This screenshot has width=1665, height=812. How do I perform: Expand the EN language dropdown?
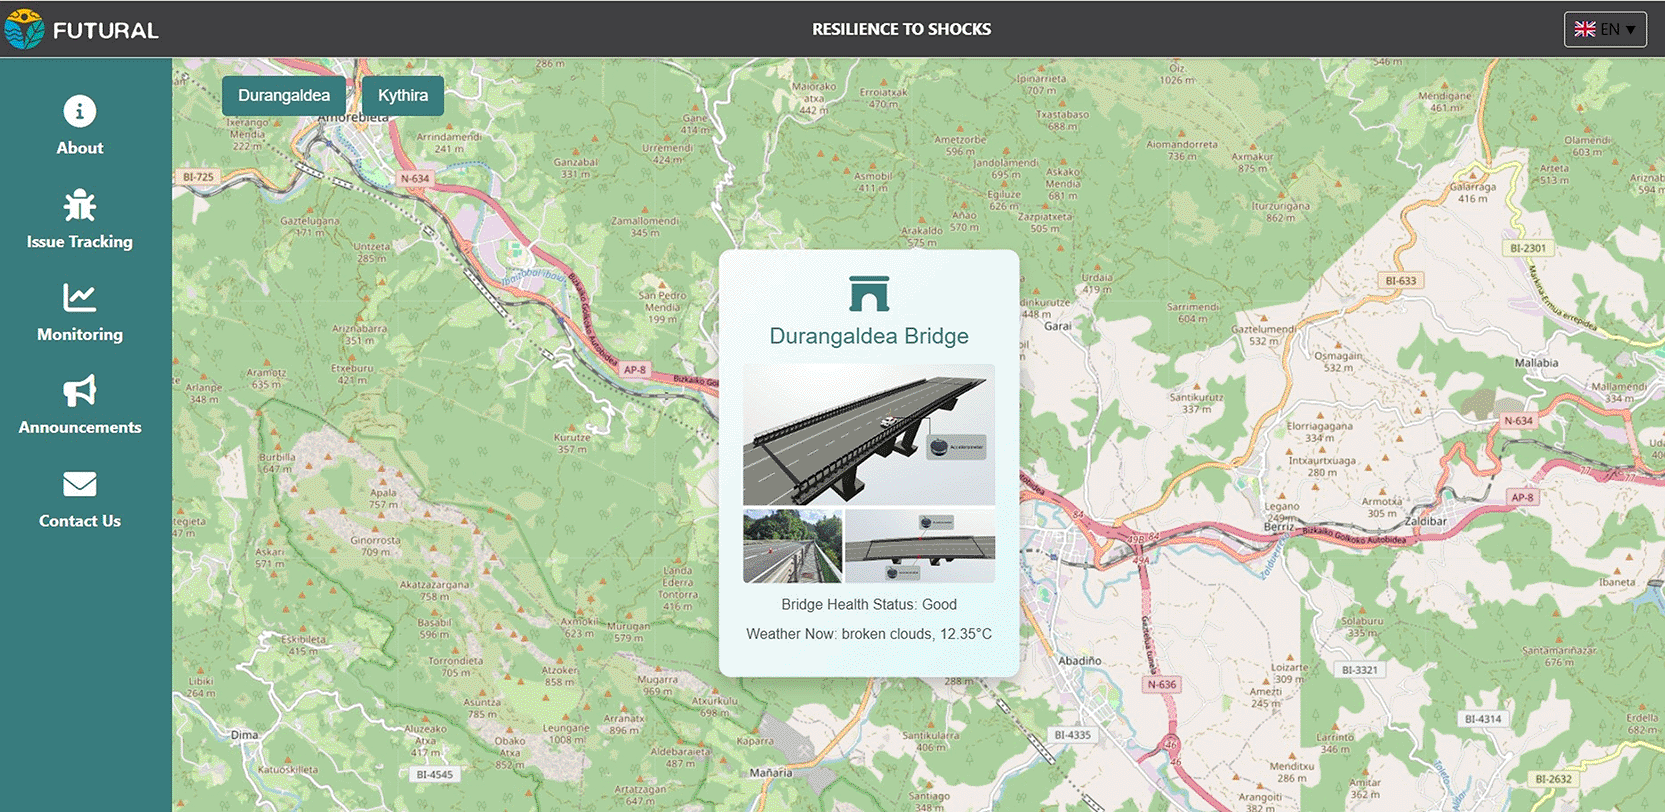pyautogui.click(x=1605, y=29)
